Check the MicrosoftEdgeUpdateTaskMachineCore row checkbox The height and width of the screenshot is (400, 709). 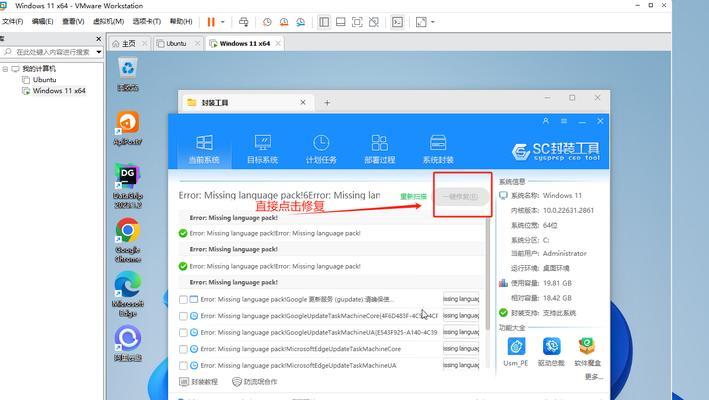coord(183,349)
